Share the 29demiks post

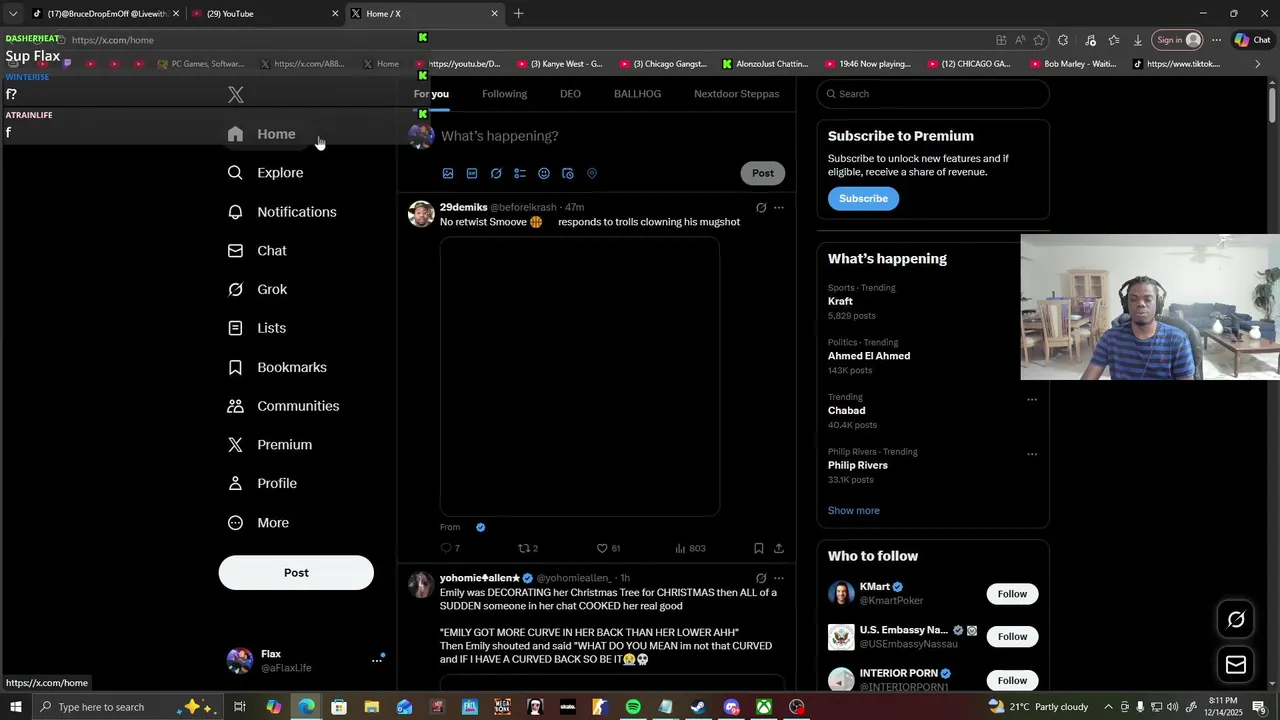click(779, 548)
